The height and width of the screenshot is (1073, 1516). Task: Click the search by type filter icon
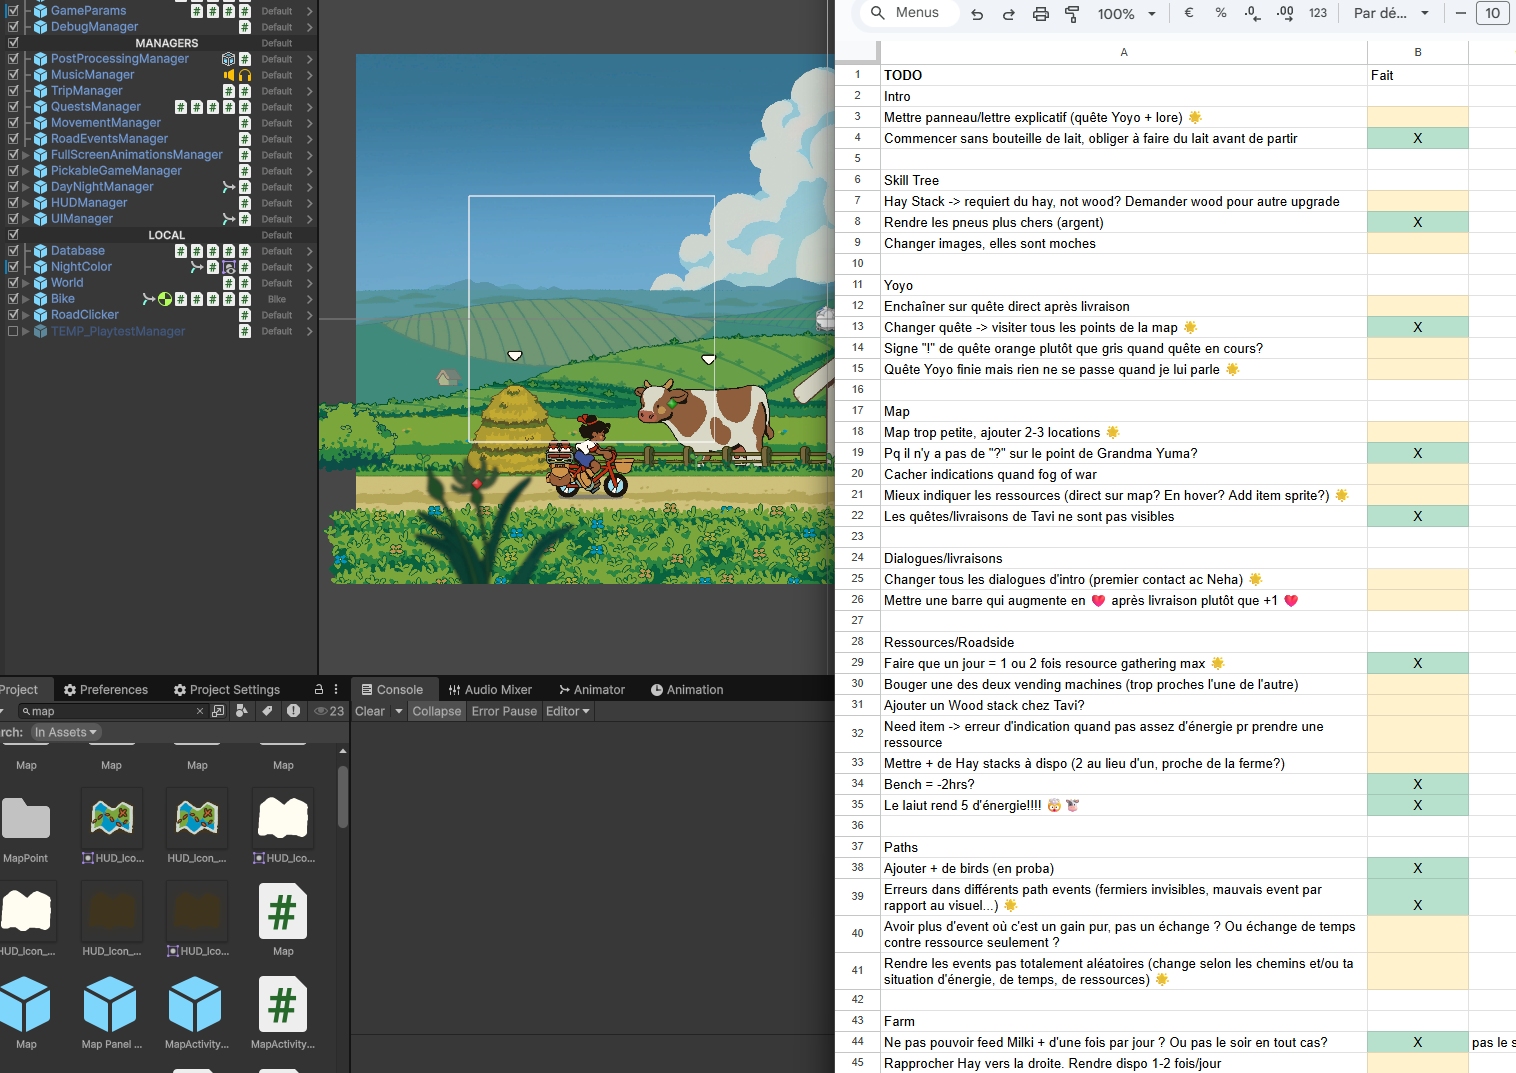pos(241,711)
